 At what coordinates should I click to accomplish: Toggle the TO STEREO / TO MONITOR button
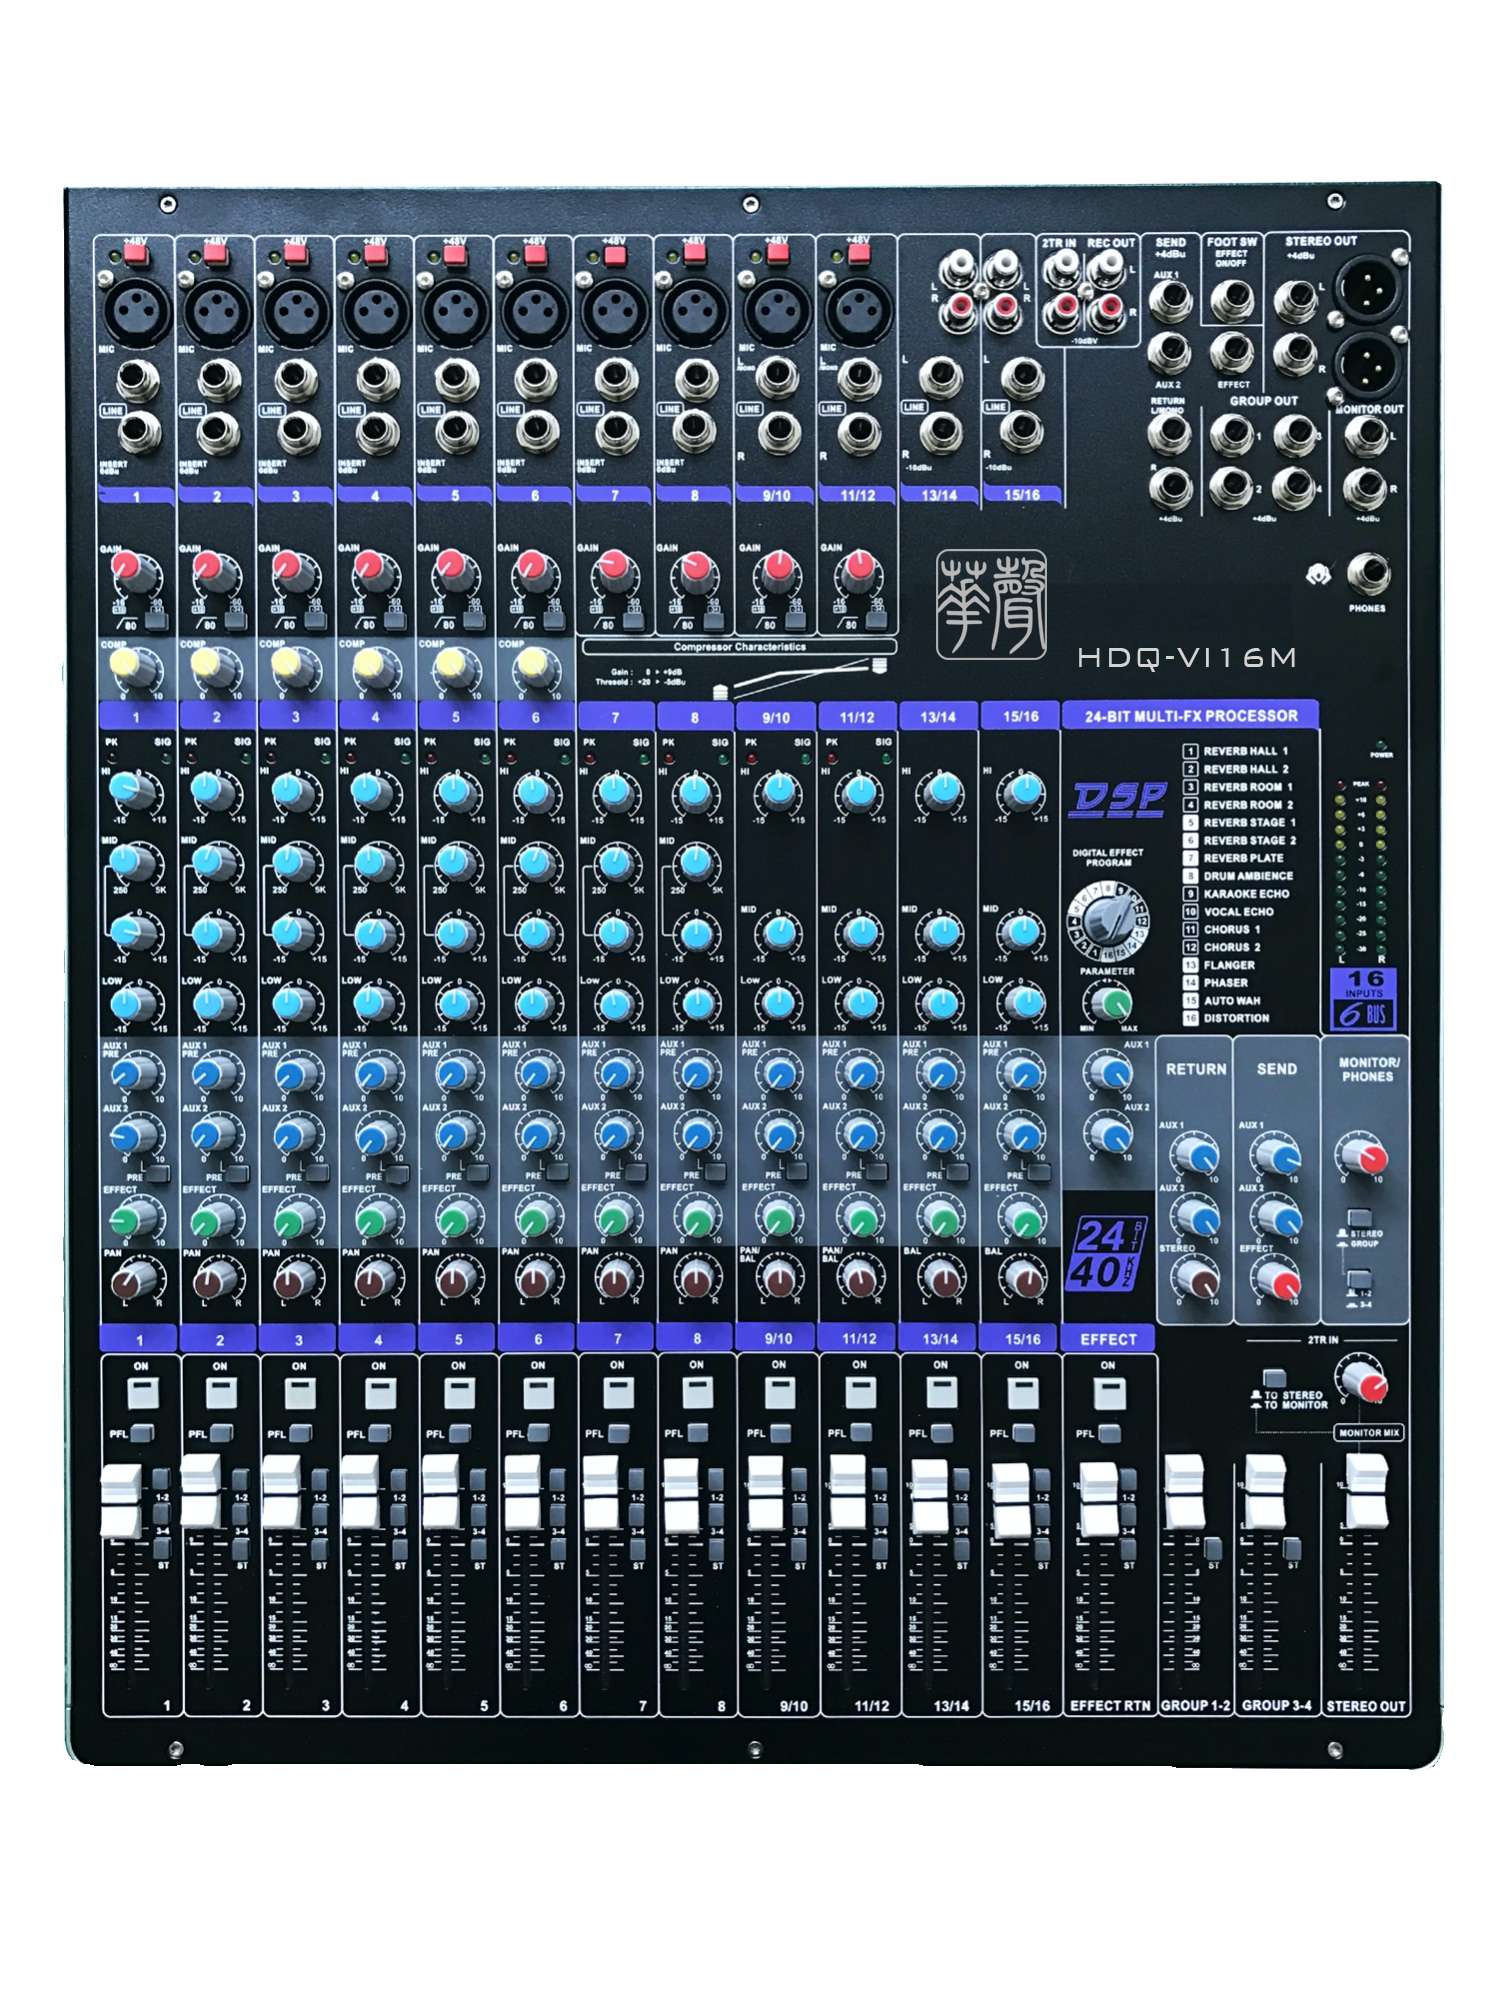click(1274, 1377)
